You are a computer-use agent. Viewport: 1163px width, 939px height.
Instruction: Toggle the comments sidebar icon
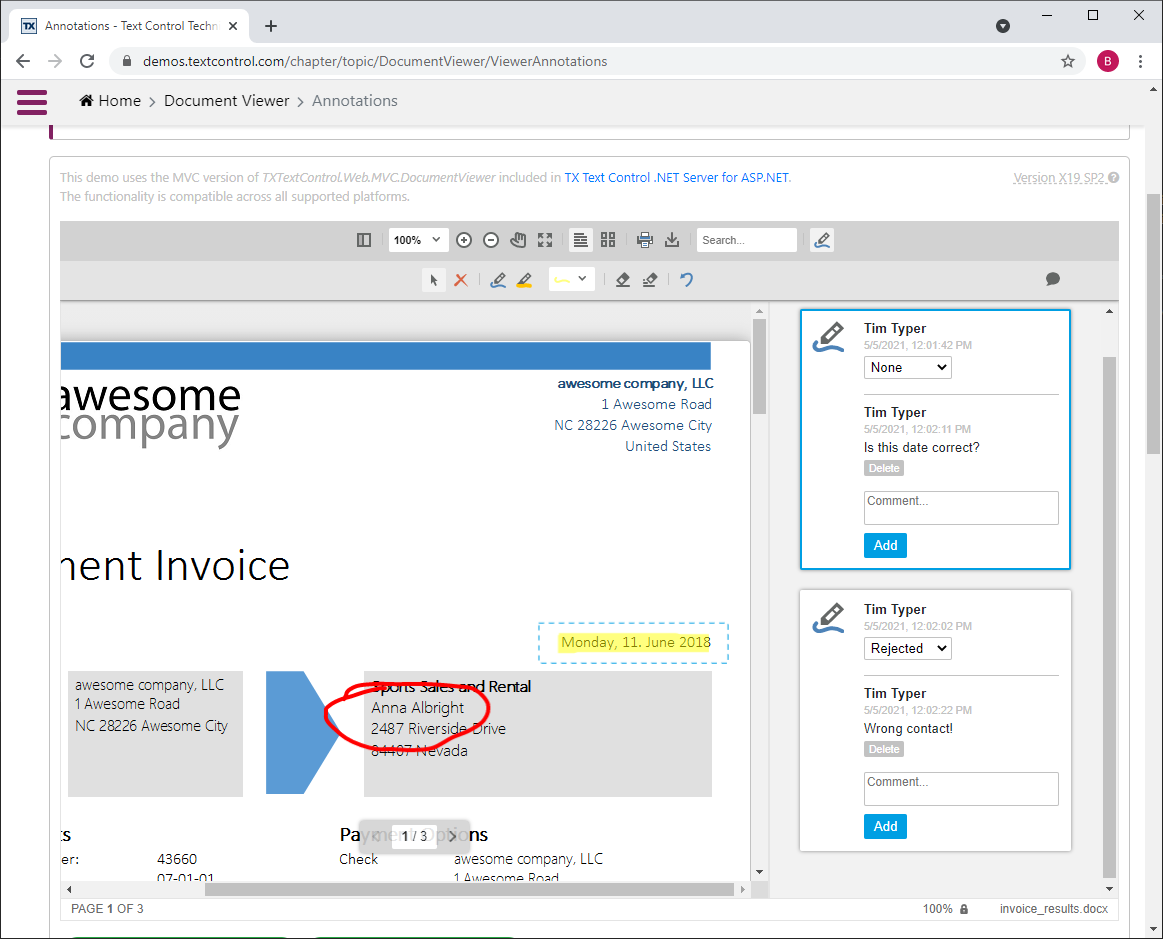click(x=1052, y=280)
